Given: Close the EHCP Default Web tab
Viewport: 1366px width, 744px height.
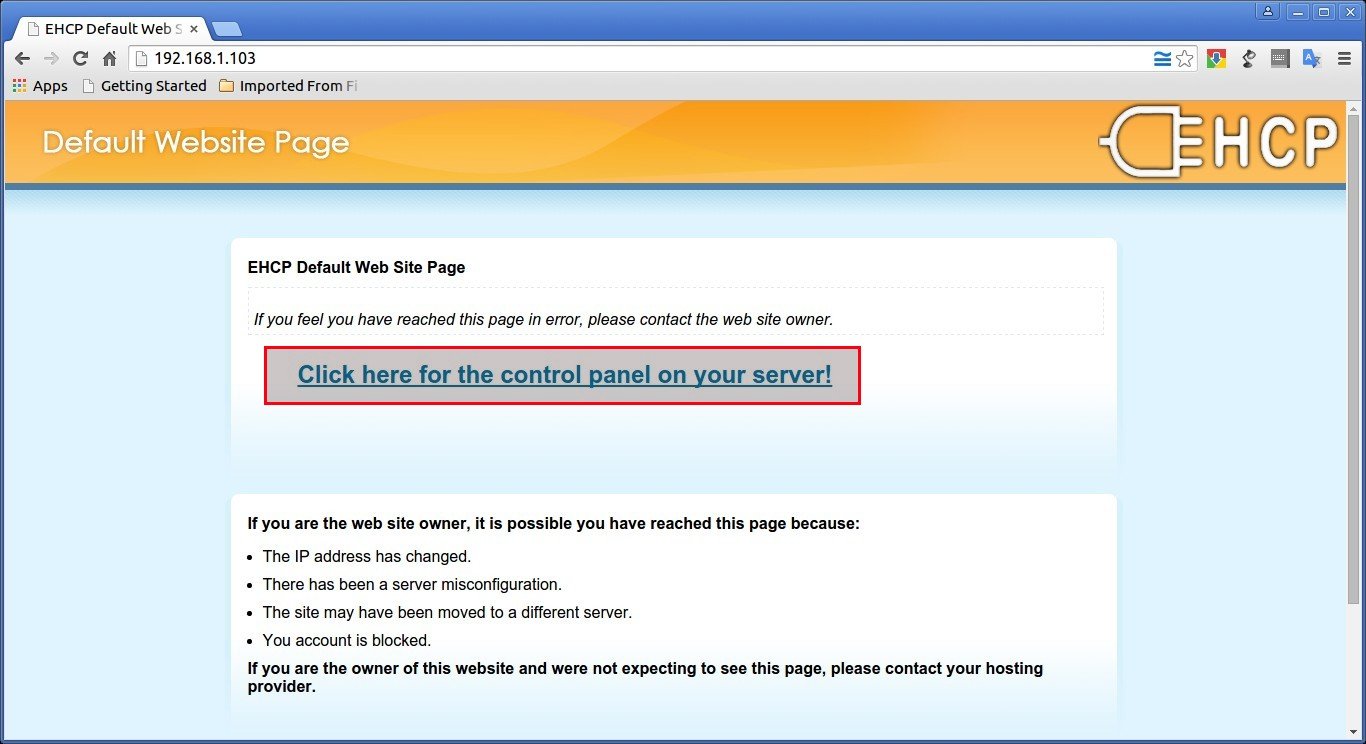Looking at the screenshot, I should [x=194, y=29].
